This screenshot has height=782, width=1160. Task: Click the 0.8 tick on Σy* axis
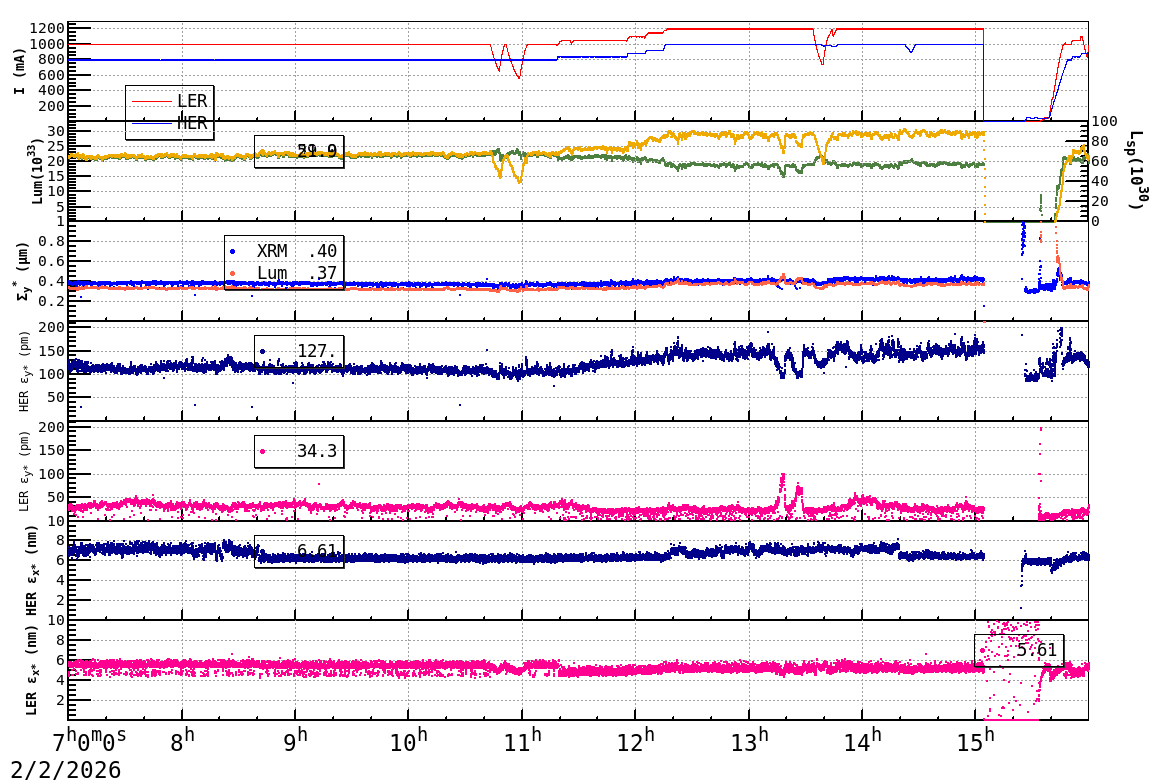point(53,241)
